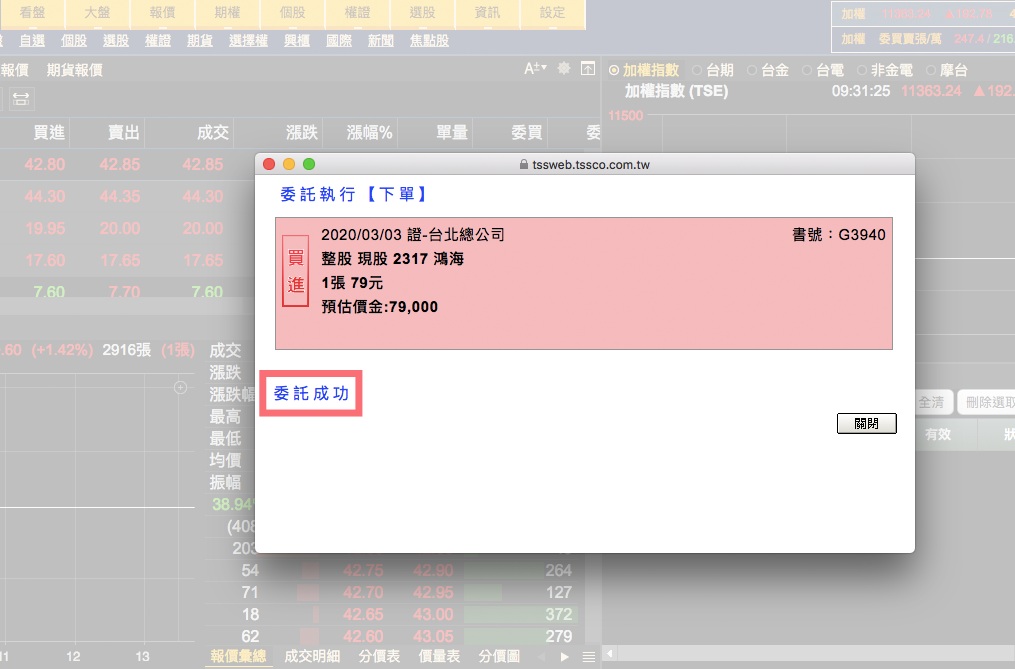Sort by the 委買 column header
Image resolution: width=1015 pixels, height=669 pixels.
[526, 133]
